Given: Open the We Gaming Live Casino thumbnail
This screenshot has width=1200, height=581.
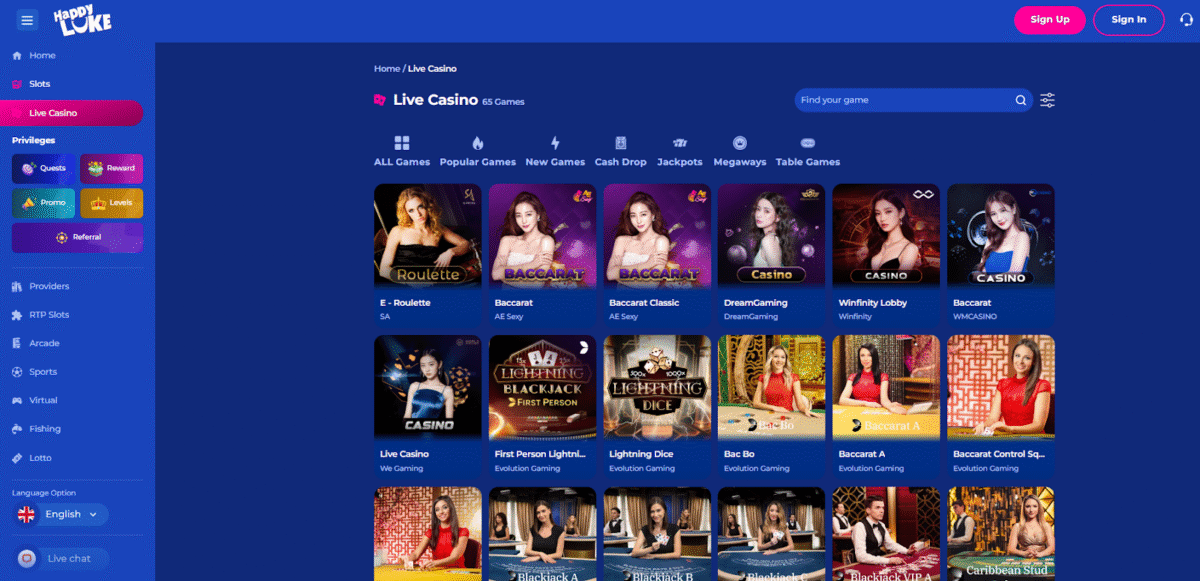Looking at the screenshot, I should 428,387.
